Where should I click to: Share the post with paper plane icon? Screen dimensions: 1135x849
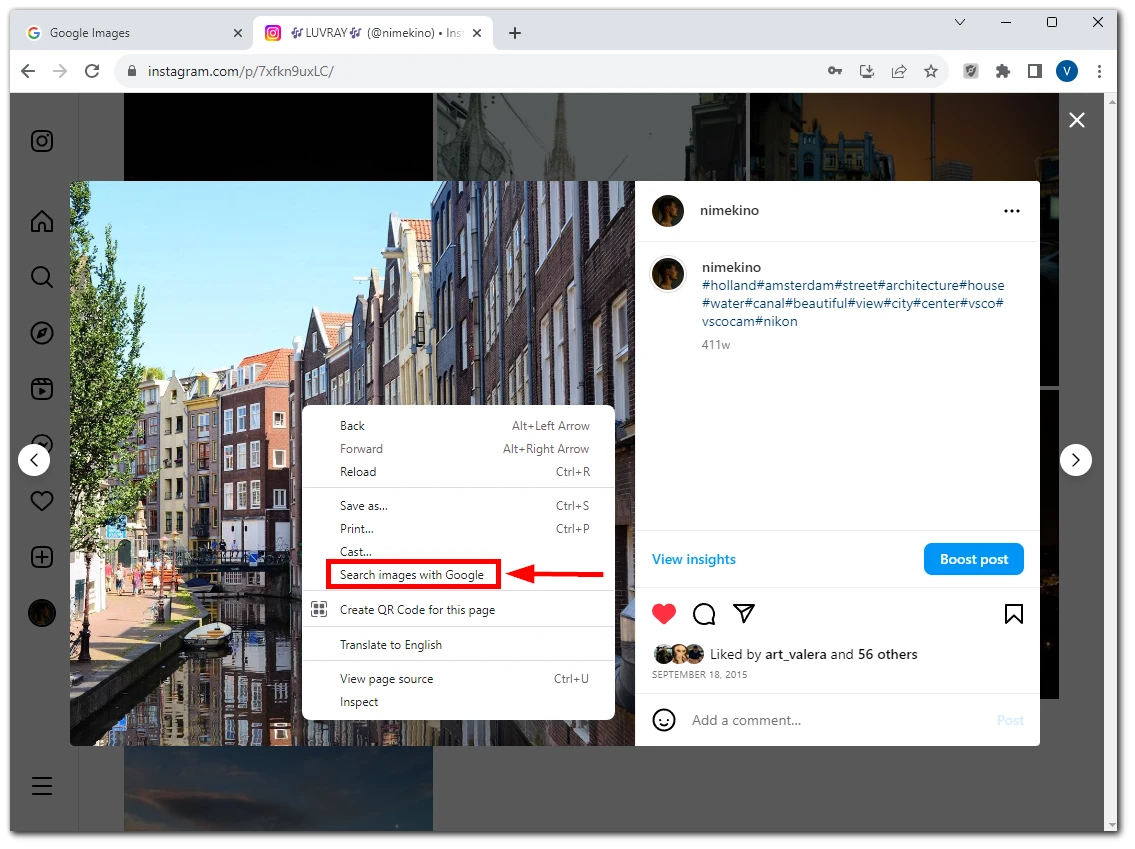pos(744,614)
